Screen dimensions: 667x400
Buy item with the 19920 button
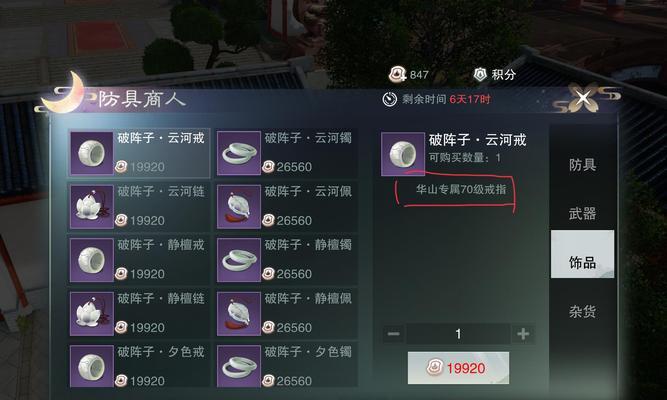click(458, 368)
